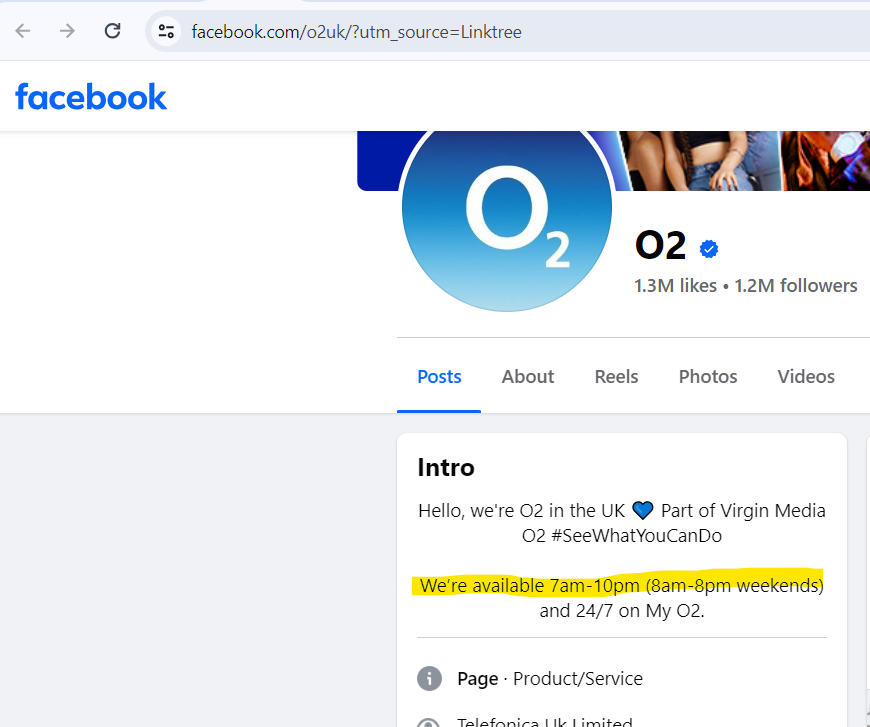Open the Telefonica UK Limited link
This screenshot has width=870, height=727.
click(x=544, y=722)
